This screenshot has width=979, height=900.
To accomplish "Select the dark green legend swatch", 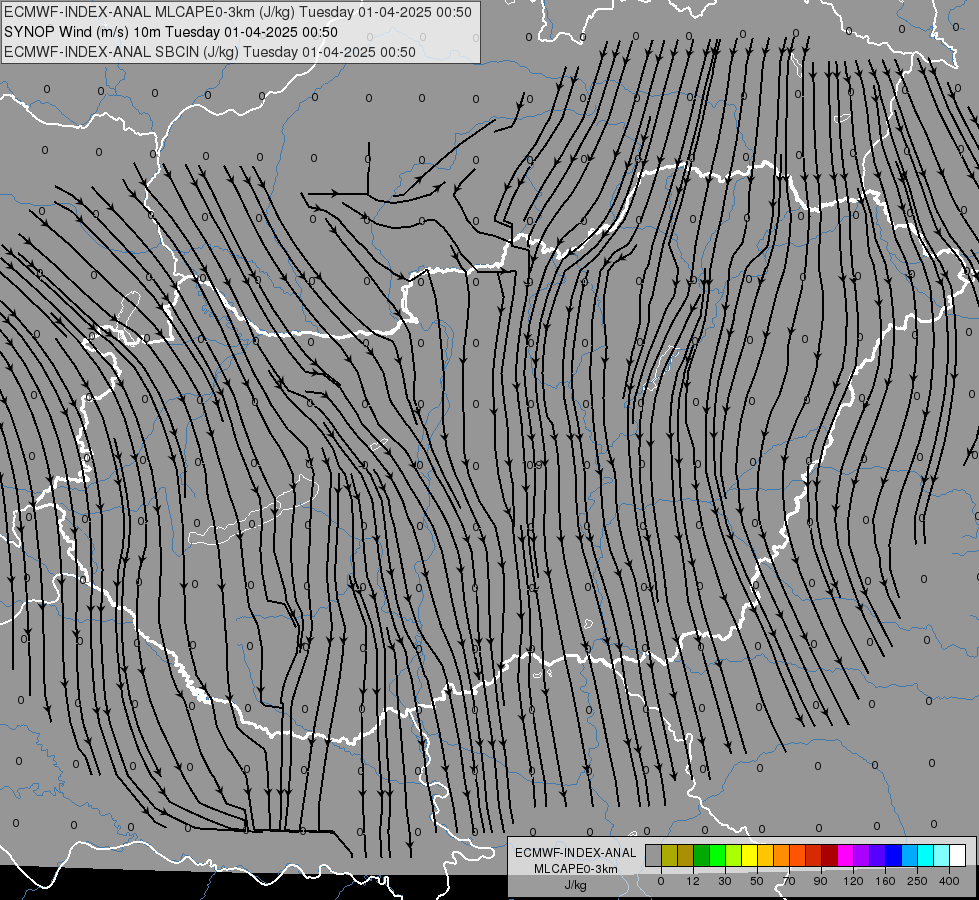I will [x=701, y=855].
